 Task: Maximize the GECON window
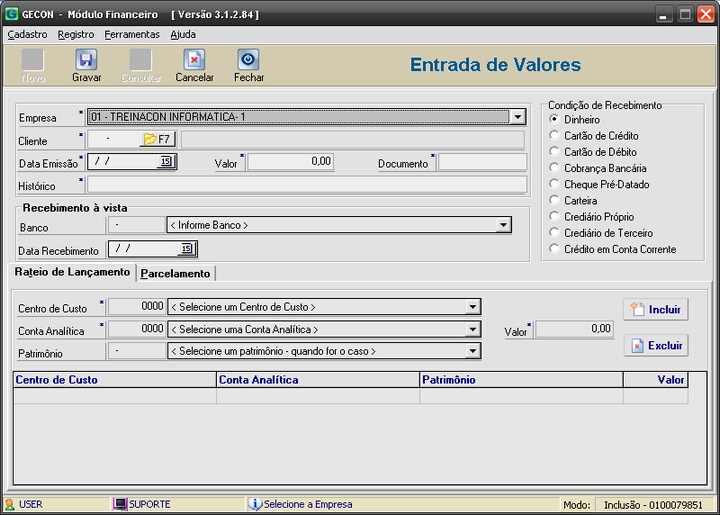pyautogui.click(x=685, y=14)
